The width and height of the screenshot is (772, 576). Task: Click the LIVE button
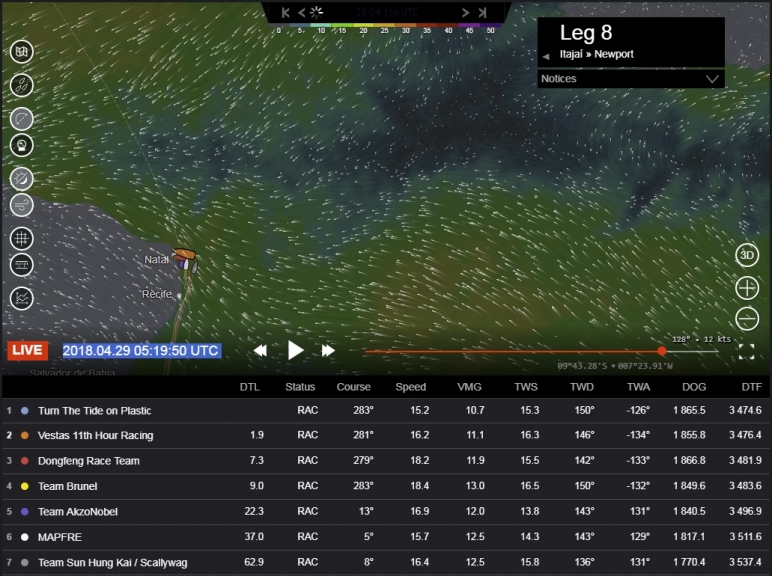click(28, 351)
